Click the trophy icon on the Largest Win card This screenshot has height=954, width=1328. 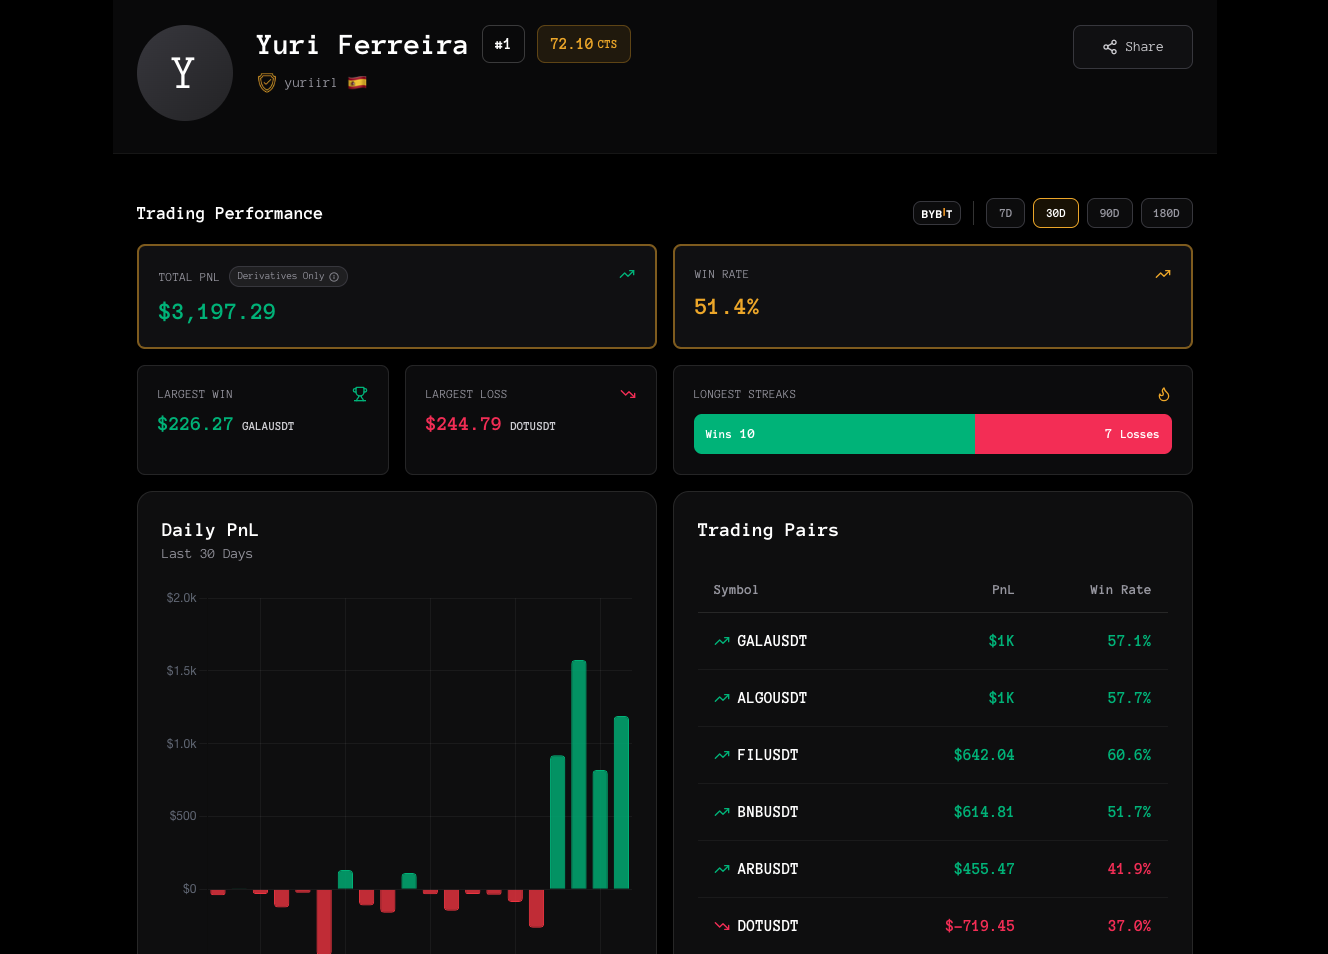coord(360,393)
